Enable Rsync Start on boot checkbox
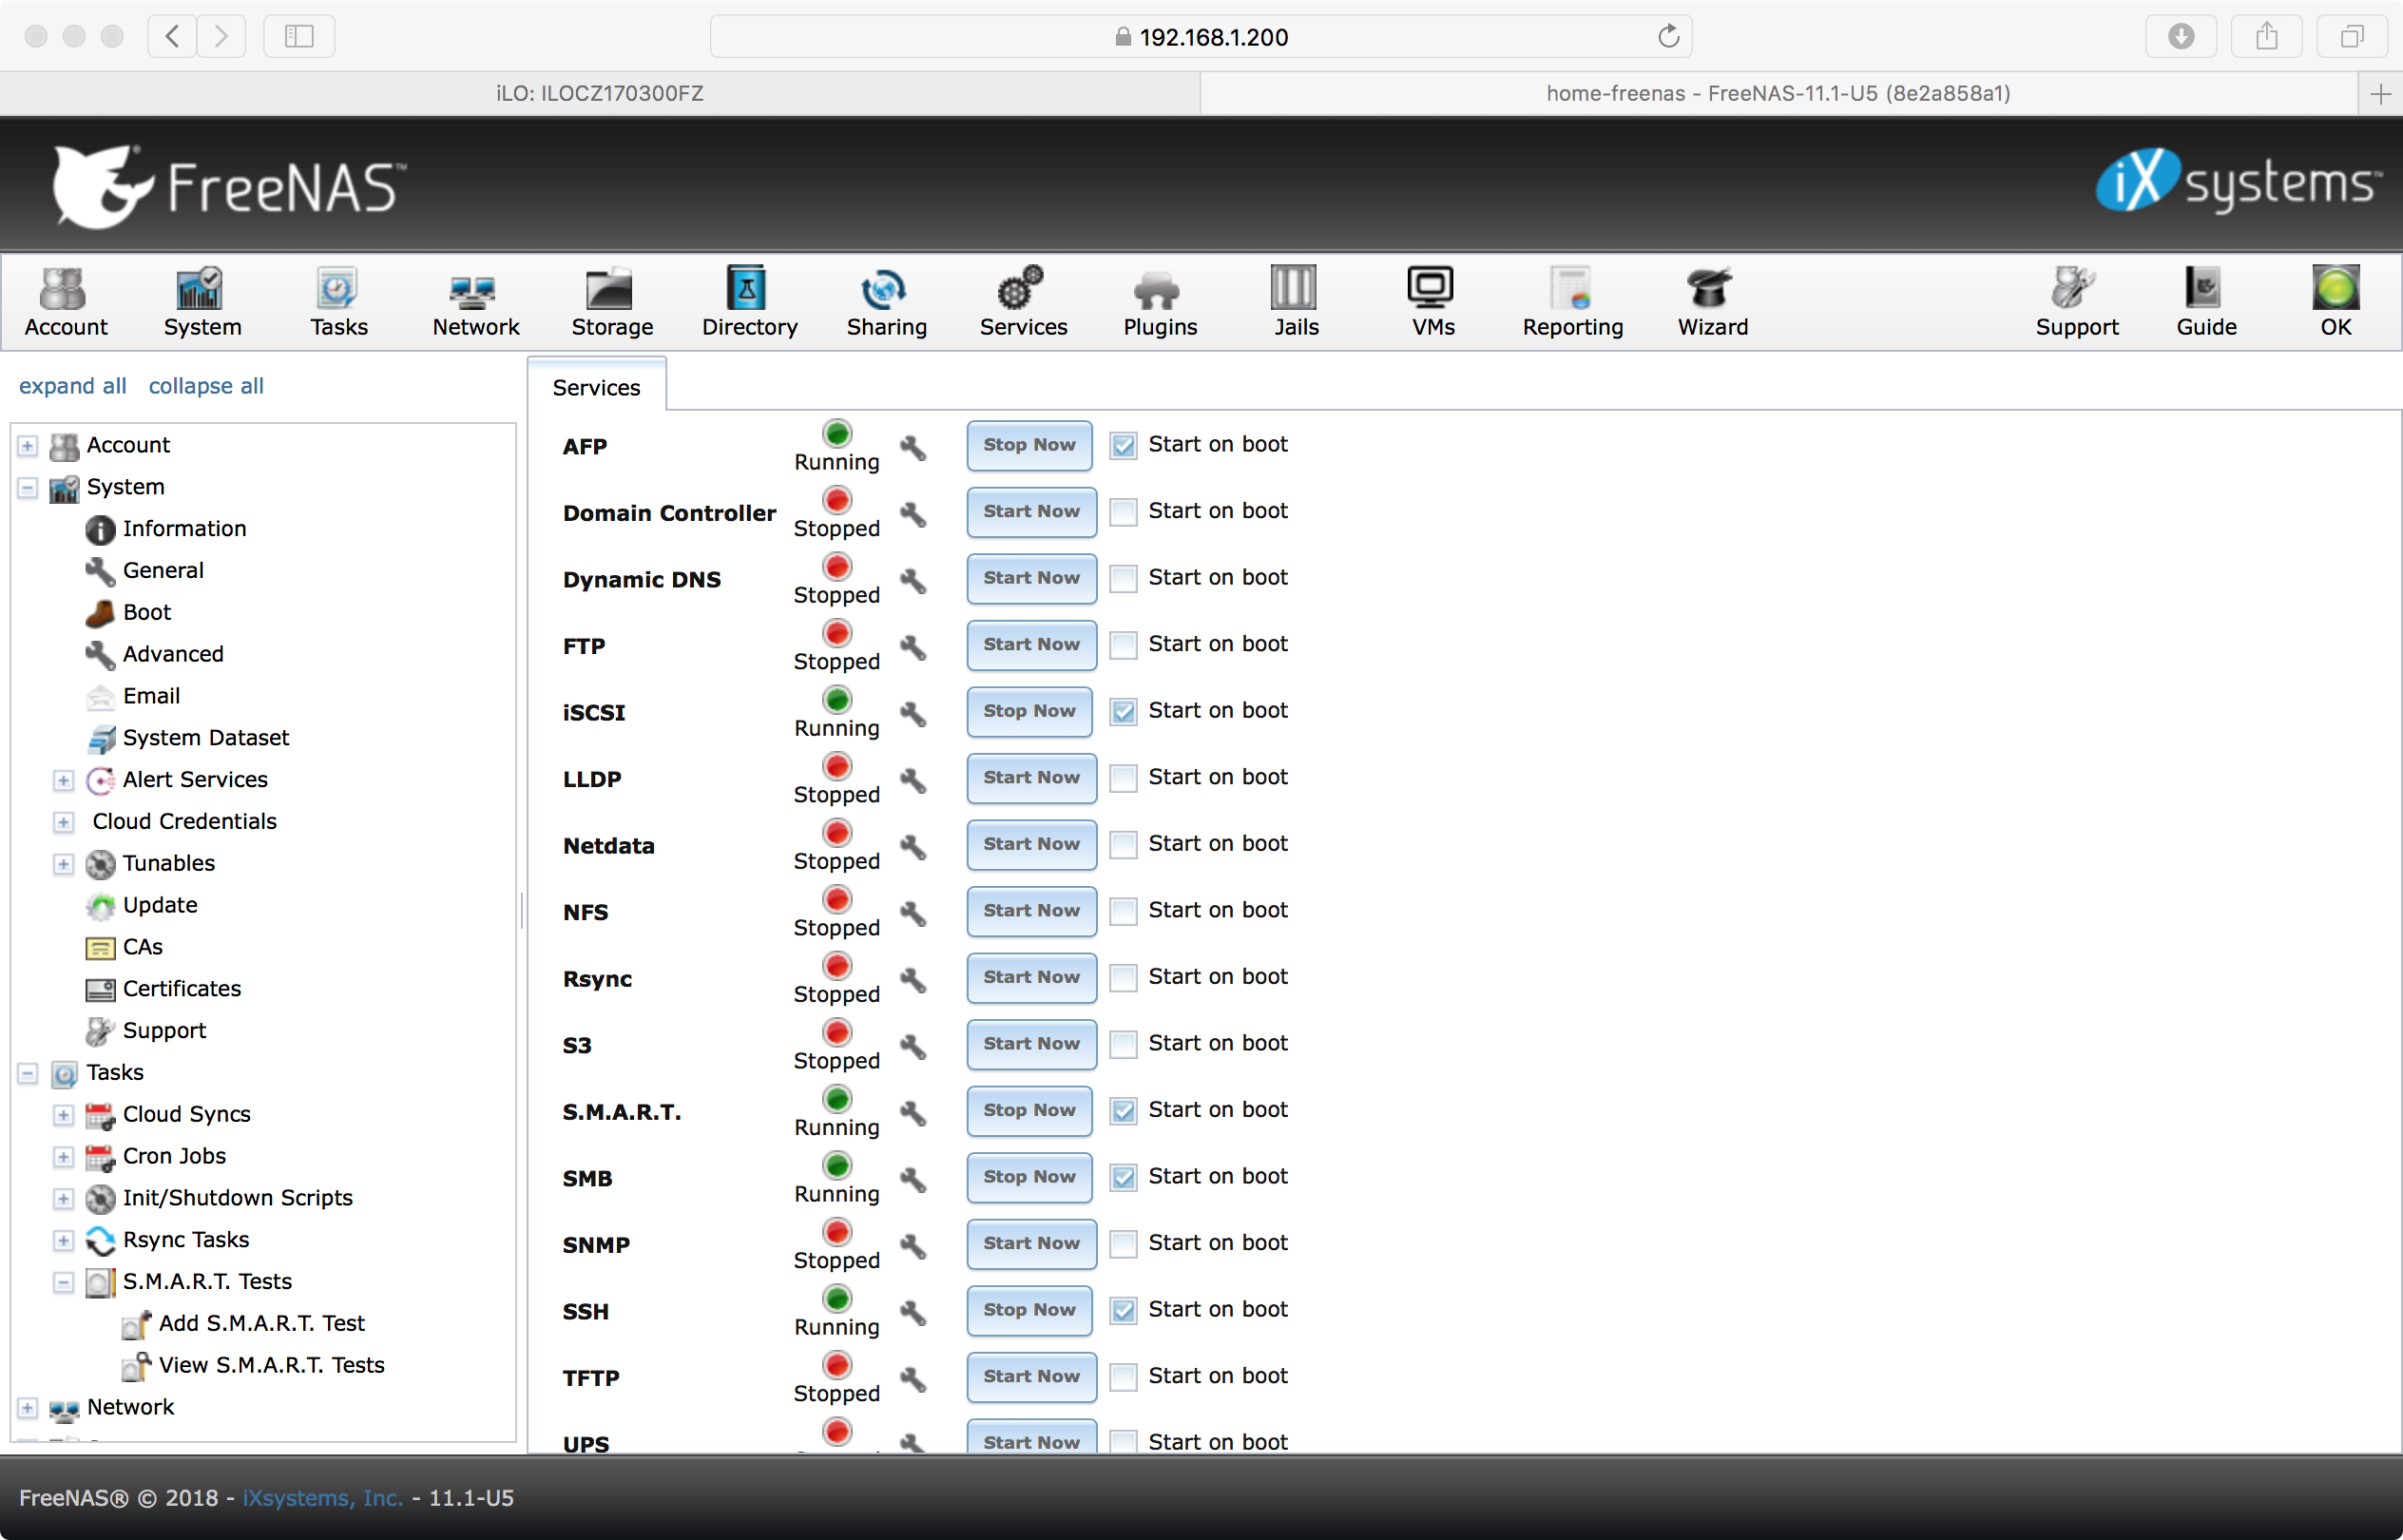The image size is (2403, 1540). coord(1123,977)
